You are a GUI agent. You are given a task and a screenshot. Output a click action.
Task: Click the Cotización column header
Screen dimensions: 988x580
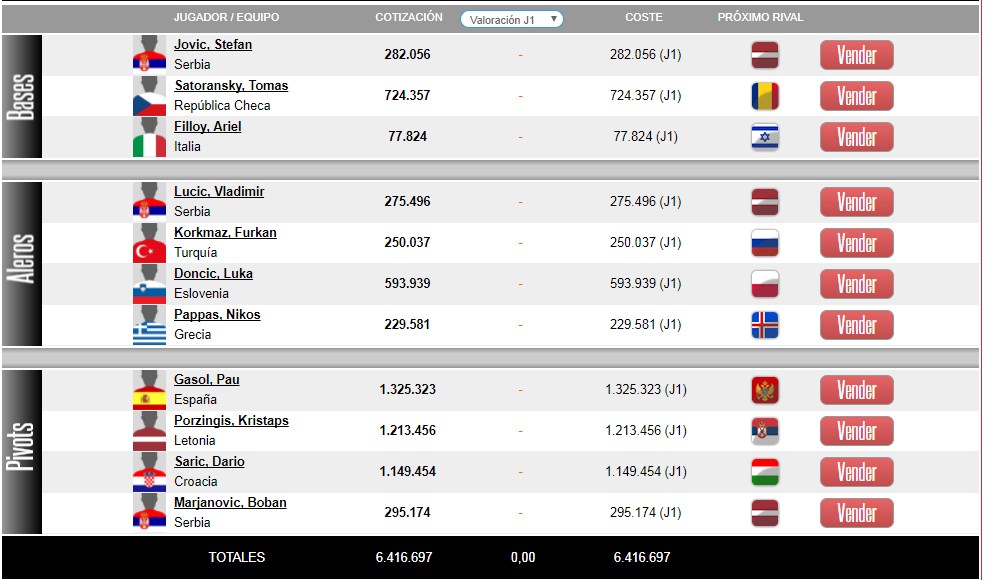pyautogui.click(x=408, y=18)
